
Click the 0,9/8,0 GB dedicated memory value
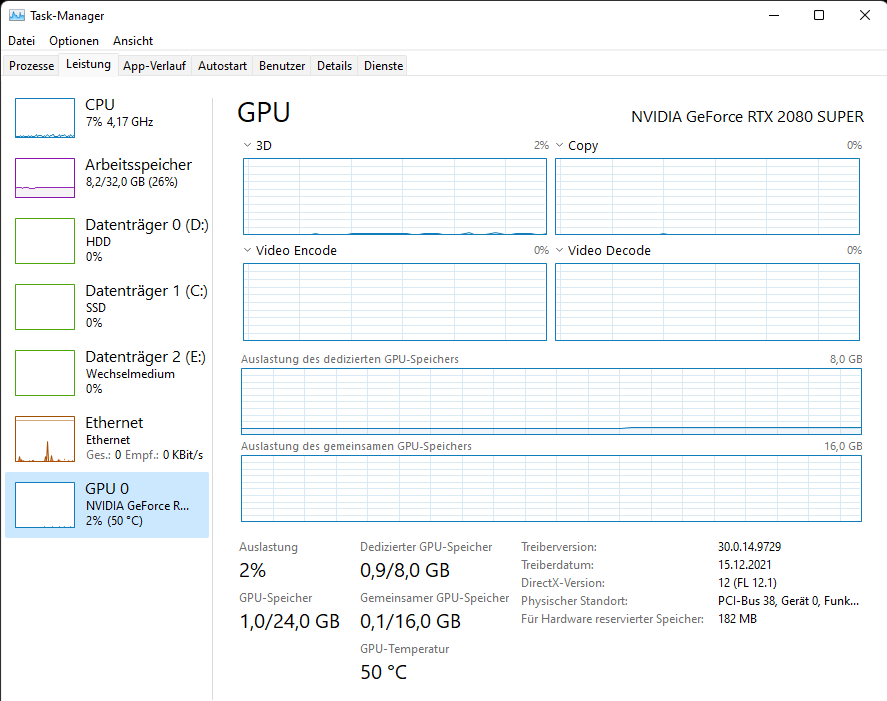pos(405,570)
